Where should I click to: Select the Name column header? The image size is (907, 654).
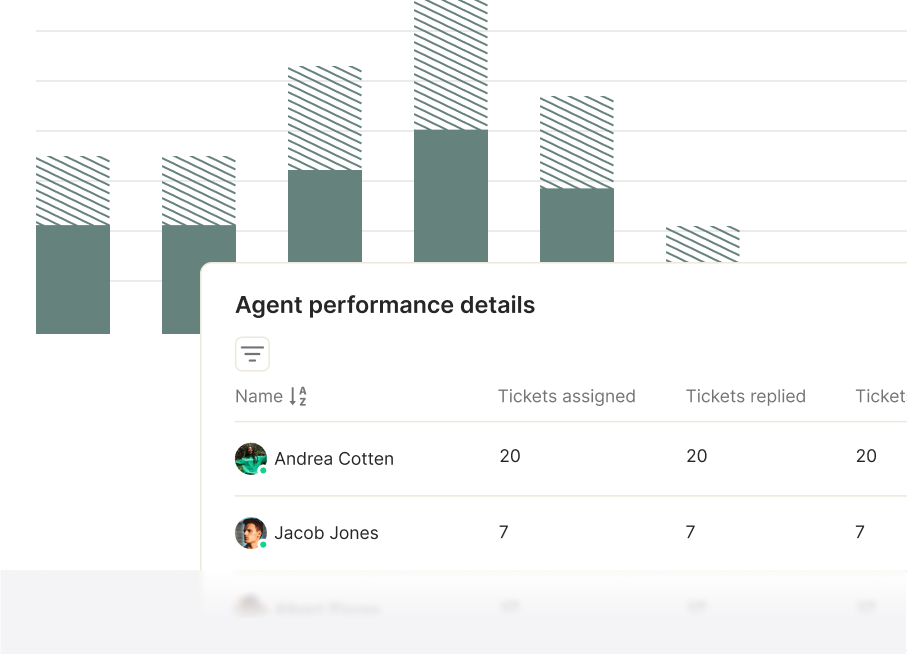259,396
